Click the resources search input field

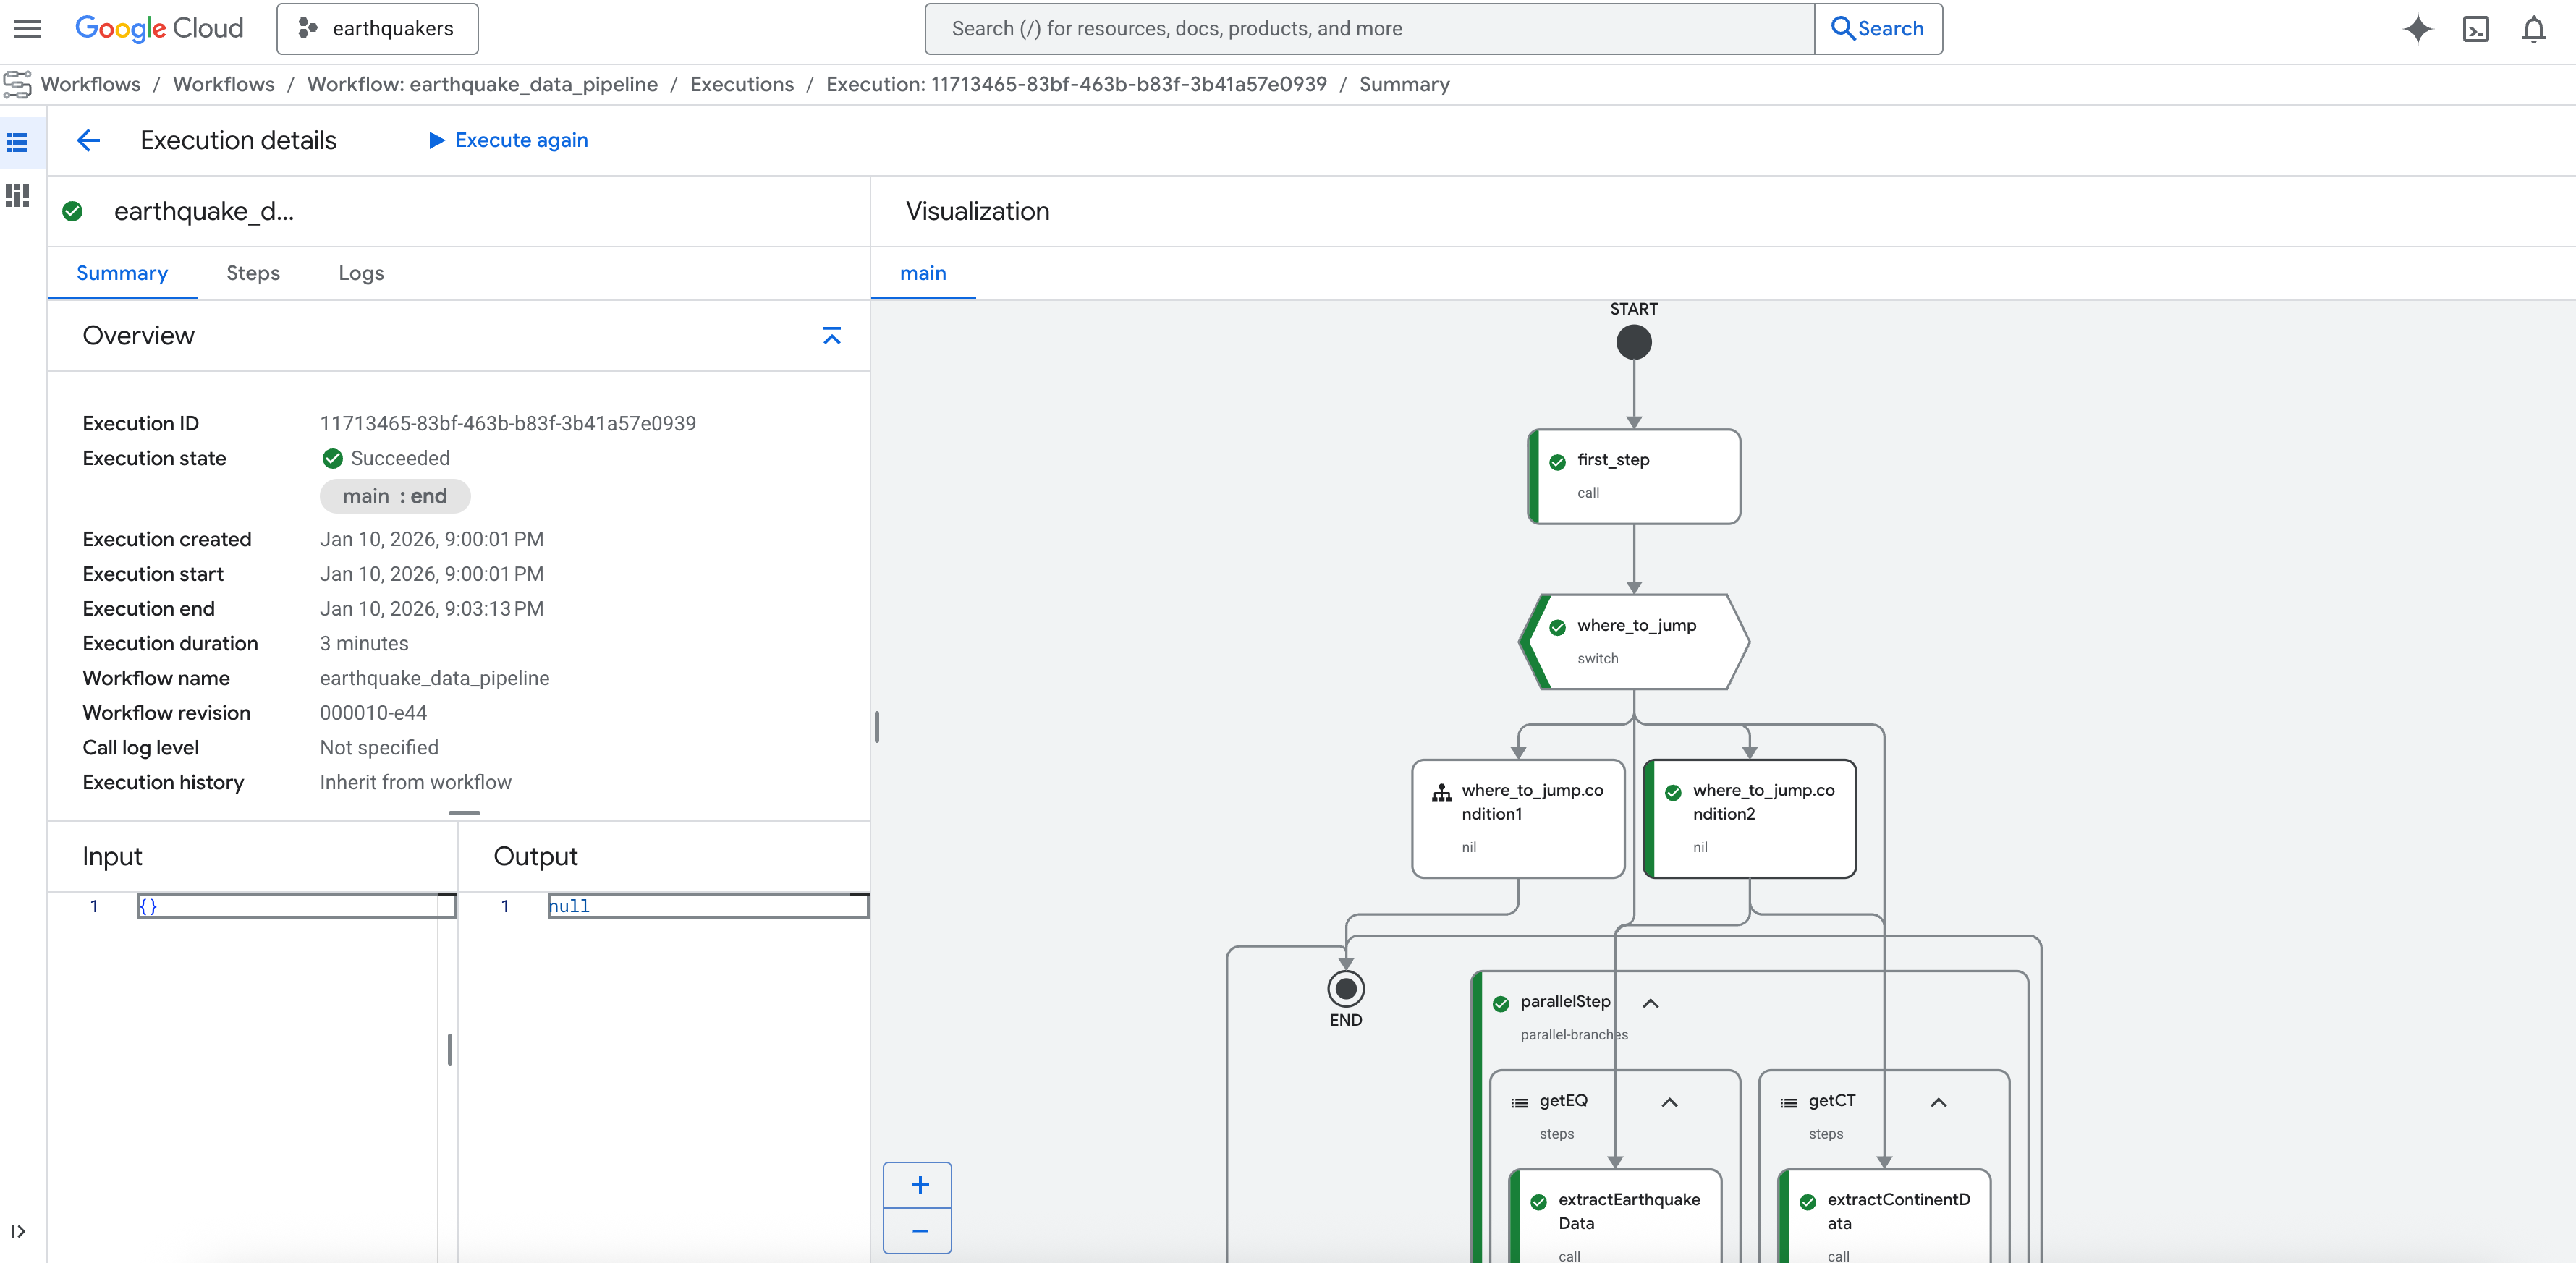pos(1369,29)
